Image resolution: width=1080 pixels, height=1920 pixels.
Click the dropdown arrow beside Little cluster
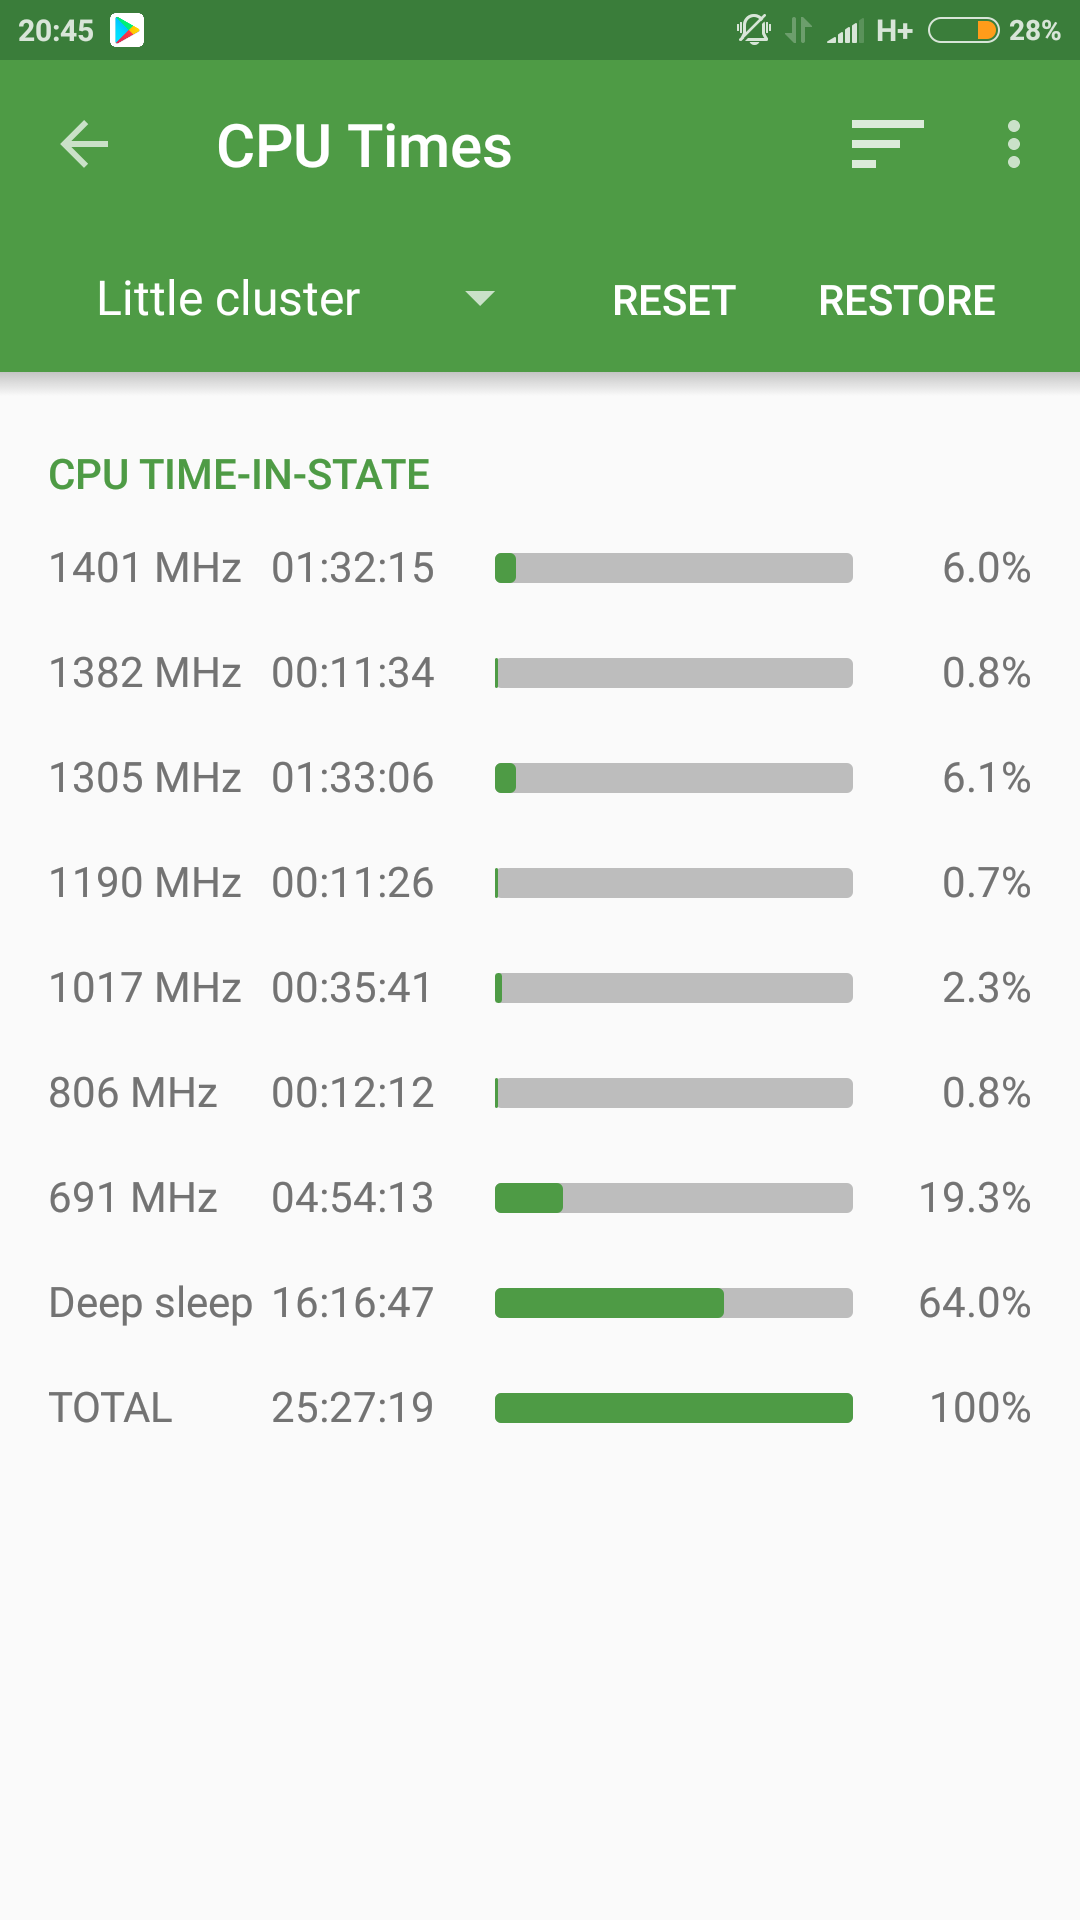tap(480, 299)
